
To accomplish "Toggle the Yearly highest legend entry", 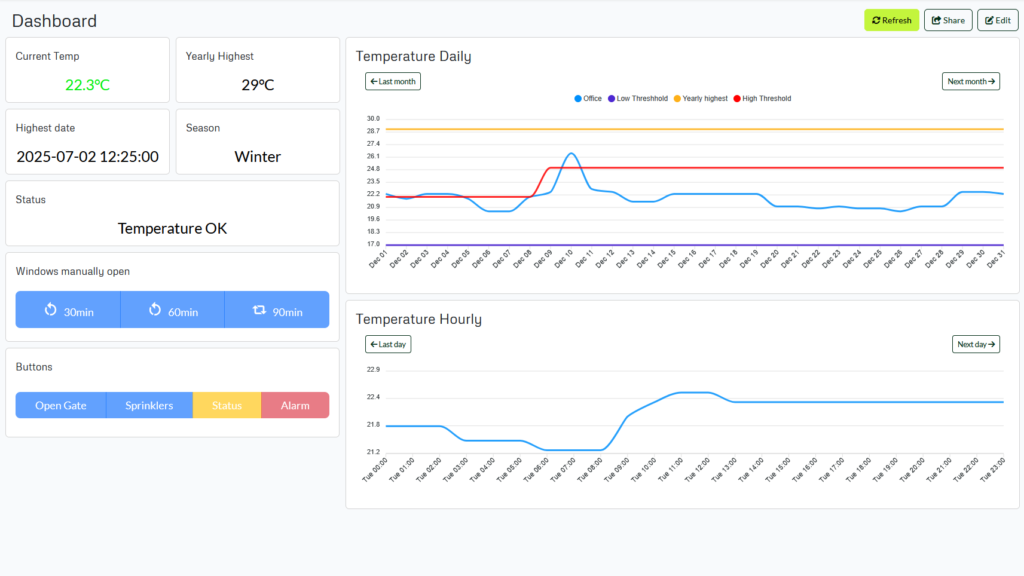I will click(x=704, y=98).
